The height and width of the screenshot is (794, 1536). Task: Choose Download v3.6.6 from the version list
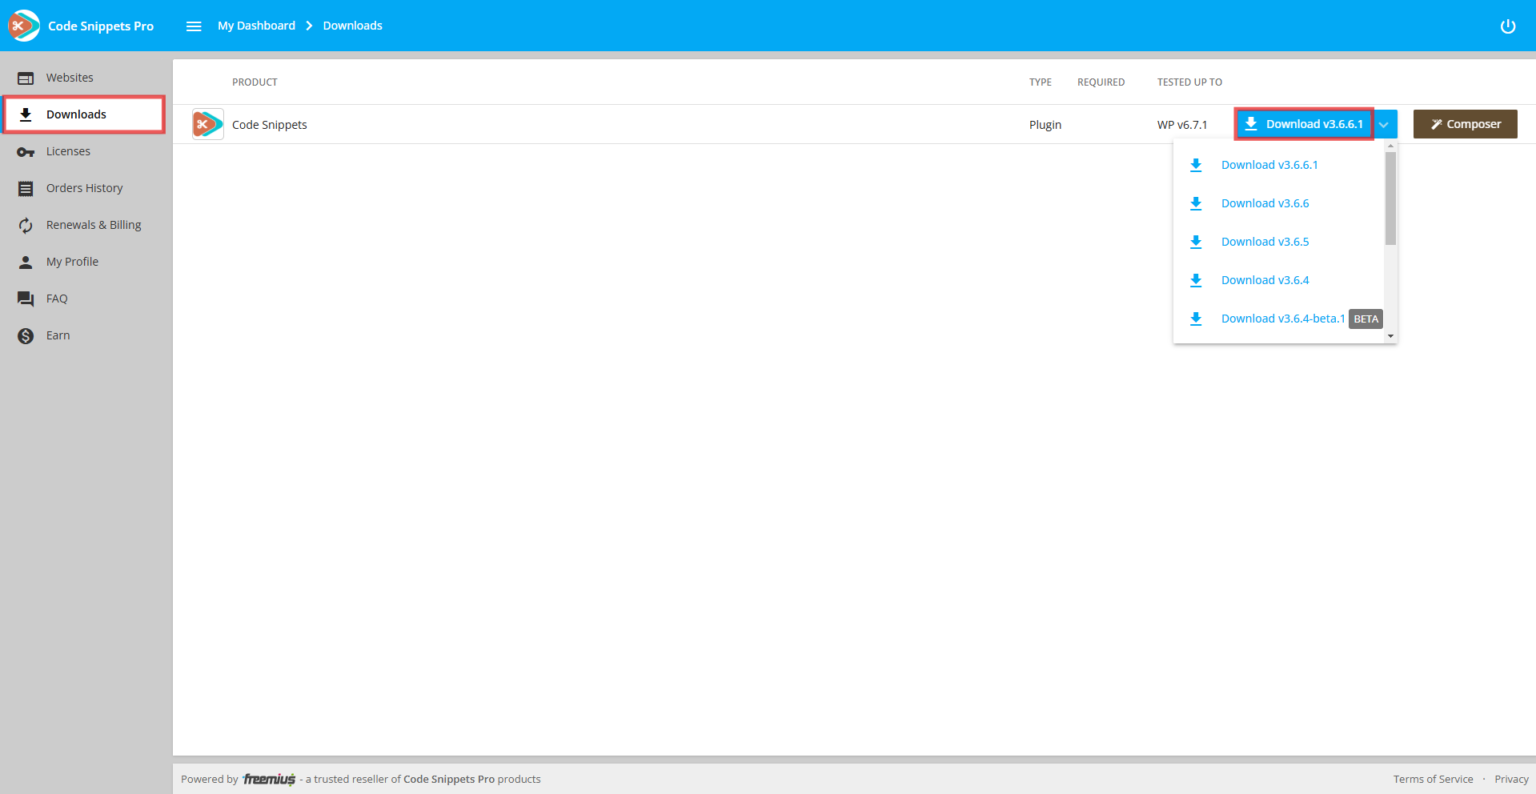pyautogui.click(x=1265, y=204)
